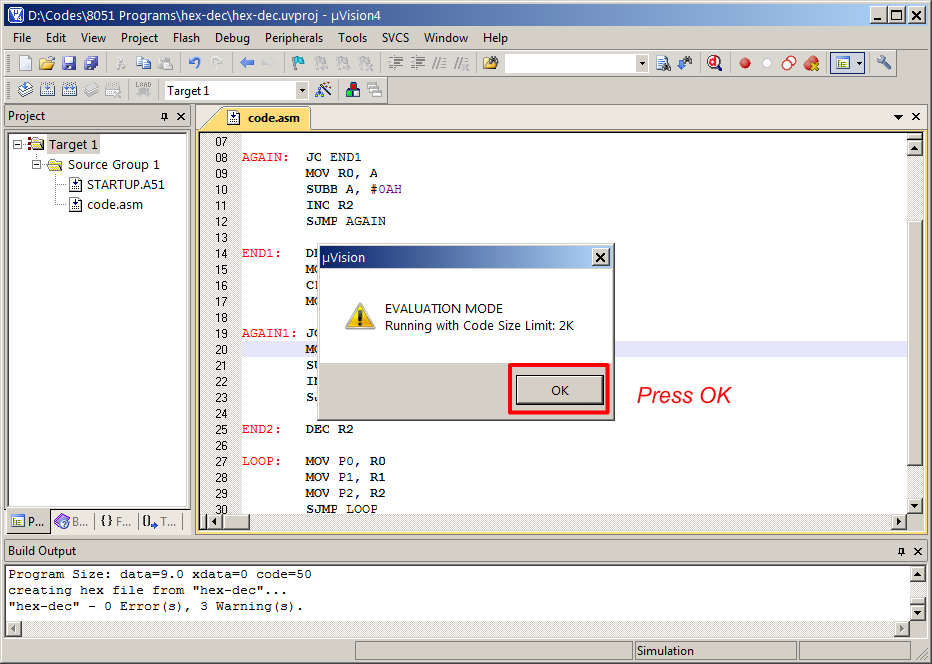Screen dimensions: 932x664
Task: Translate the current file icon
Action: coord(26,90)
